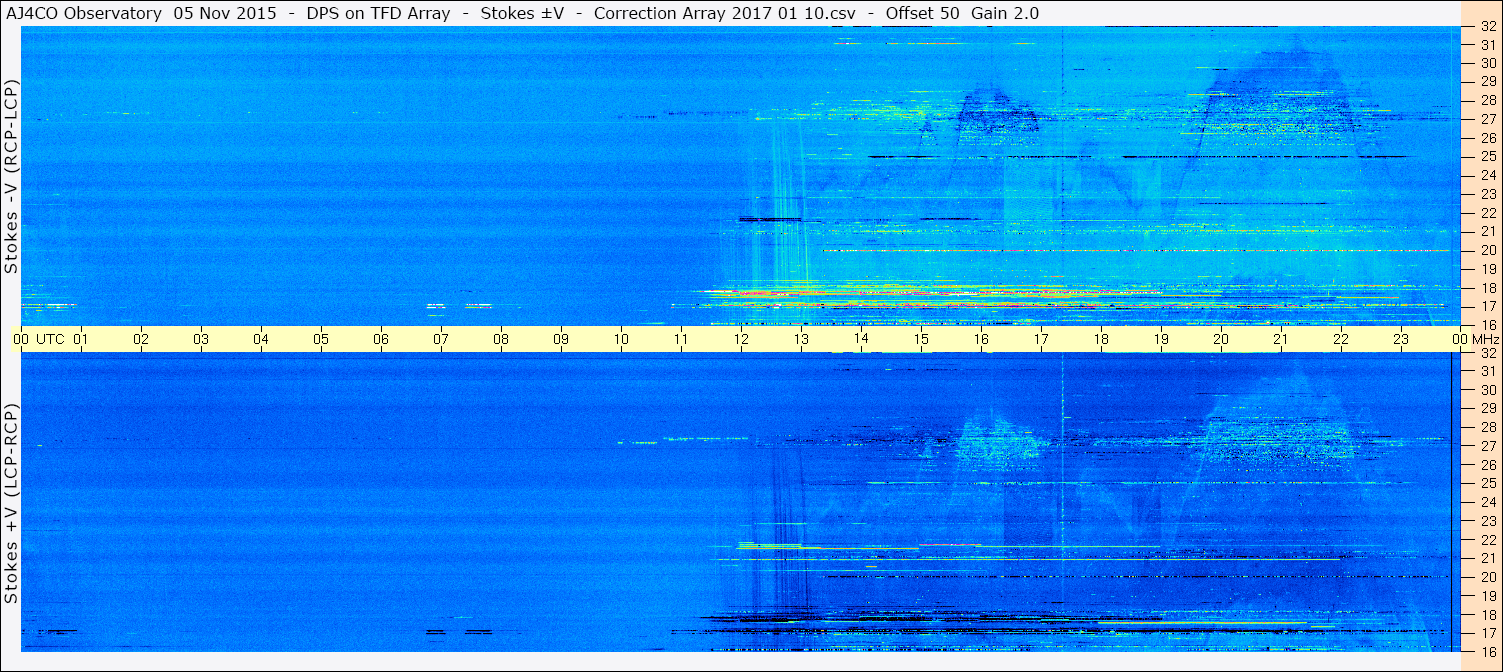
Task: Select the 02 hour marker on the time axis
Action: pyautogui.click(x=141, y=339)
